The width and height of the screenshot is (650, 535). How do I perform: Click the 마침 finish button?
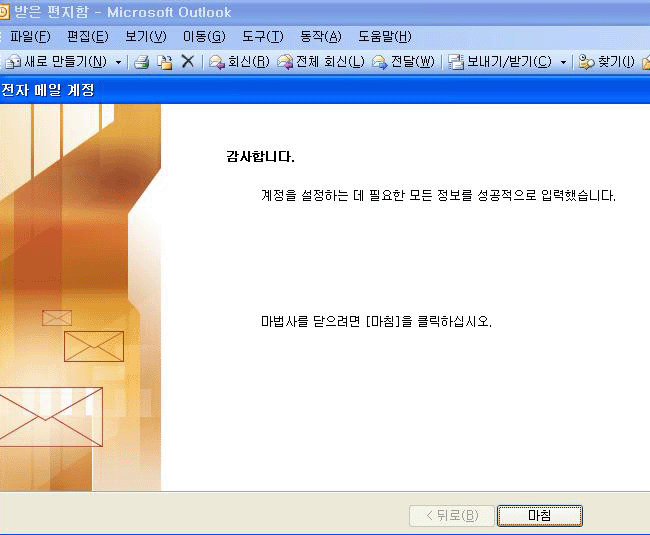[540, 516]
